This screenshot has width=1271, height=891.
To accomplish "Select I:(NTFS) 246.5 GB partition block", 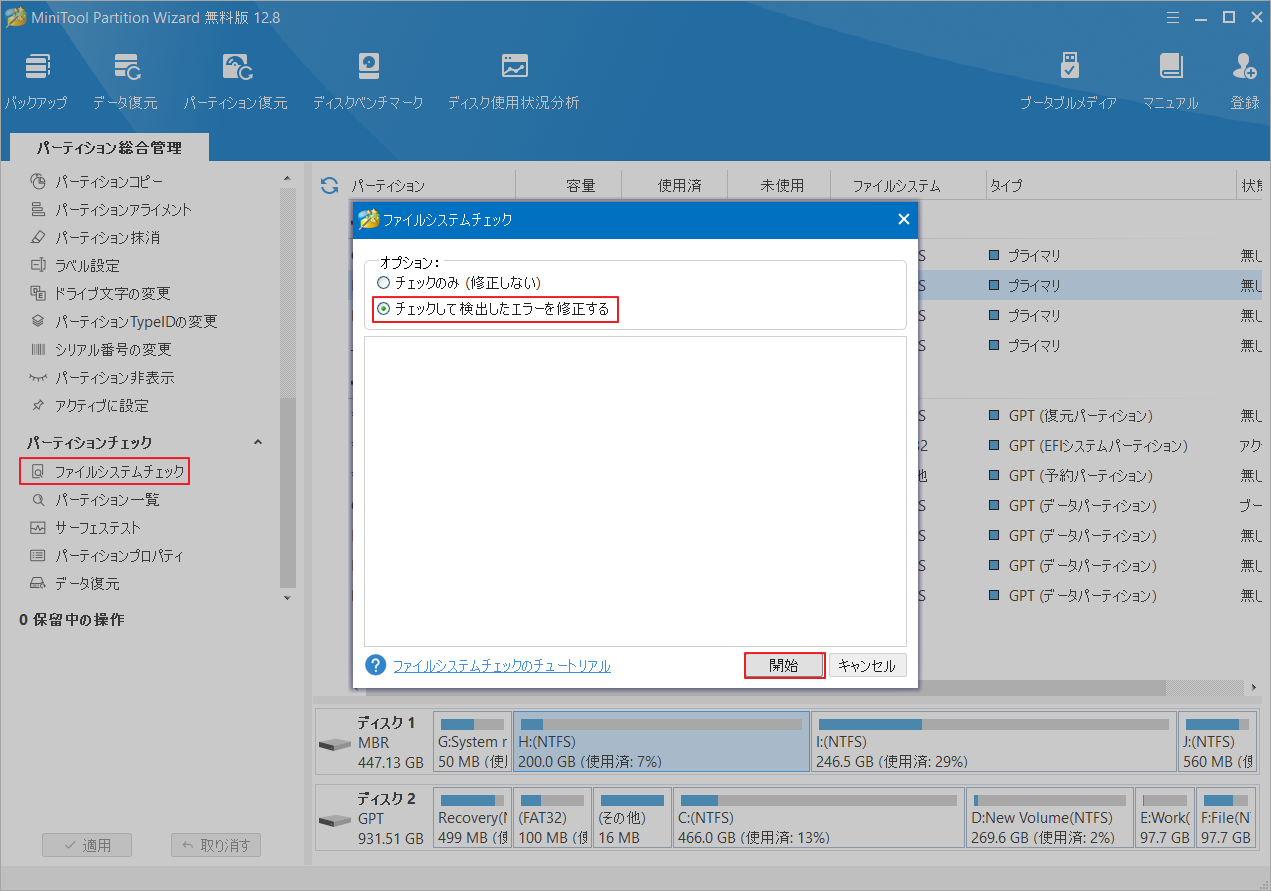I will click(x=993, y=742).
